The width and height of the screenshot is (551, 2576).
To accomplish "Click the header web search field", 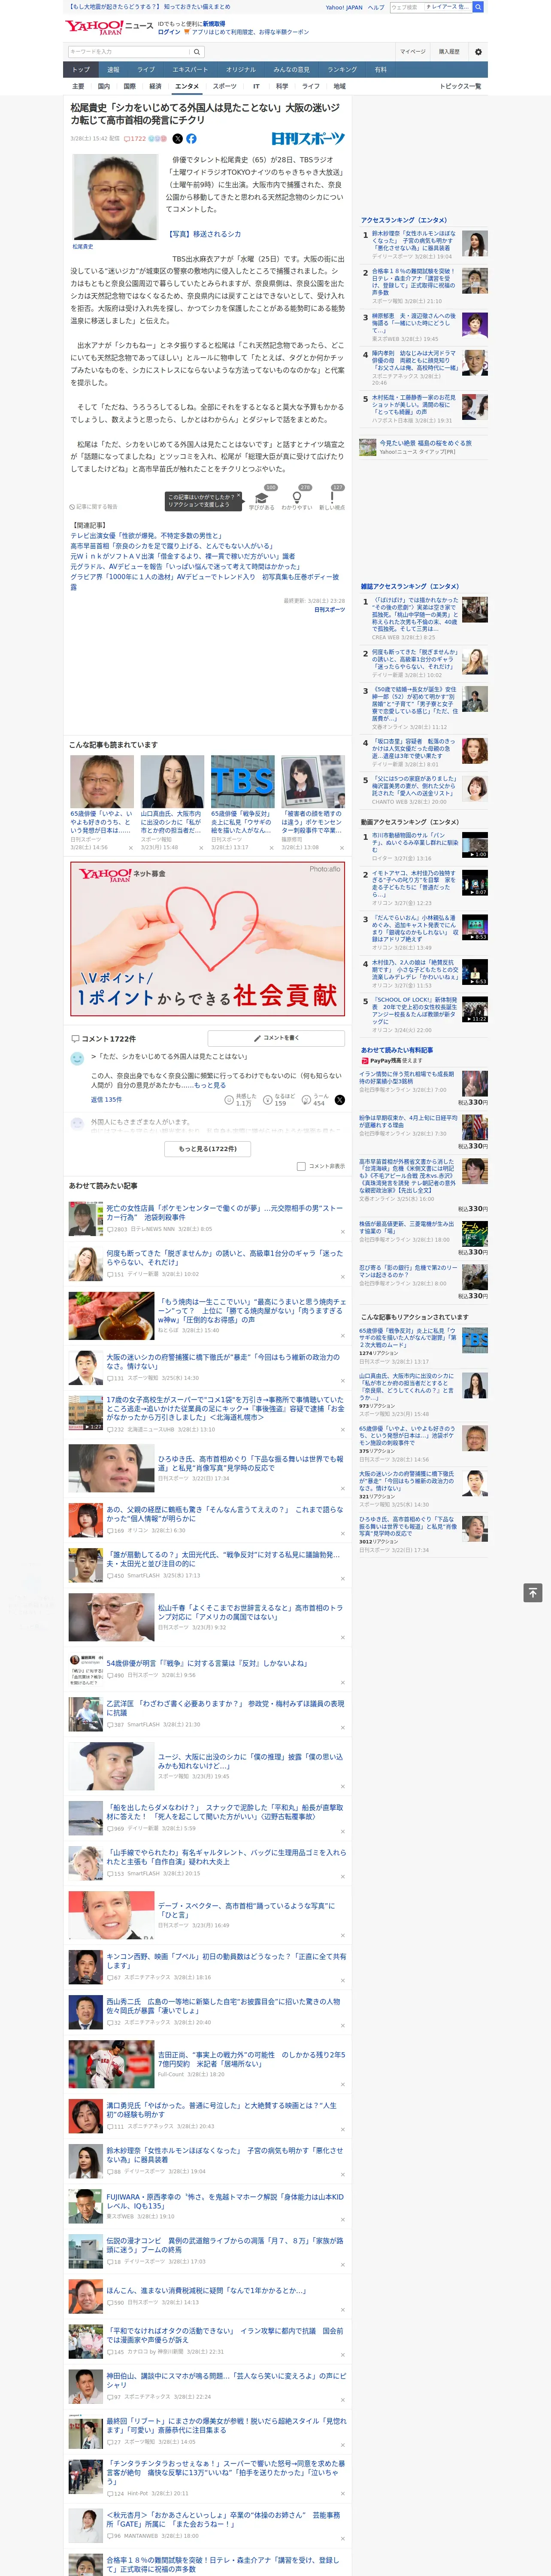I will [x=406, y=7].
